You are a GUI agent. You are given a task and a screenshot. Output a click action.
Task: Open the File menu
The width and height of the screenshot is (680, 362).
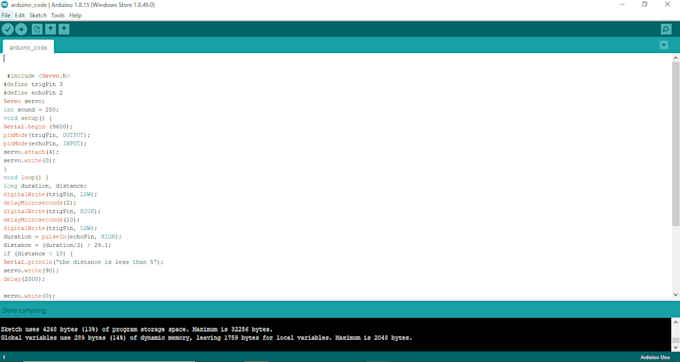pos(6,15)
